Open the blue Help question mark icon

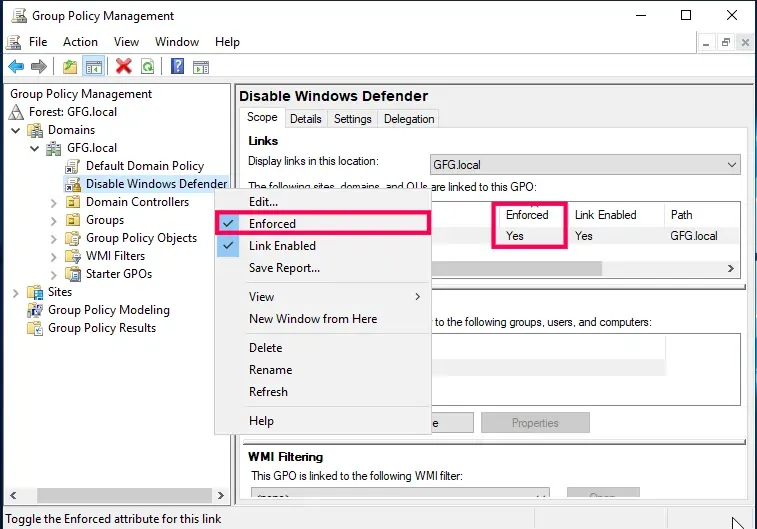tap(178, 66)
